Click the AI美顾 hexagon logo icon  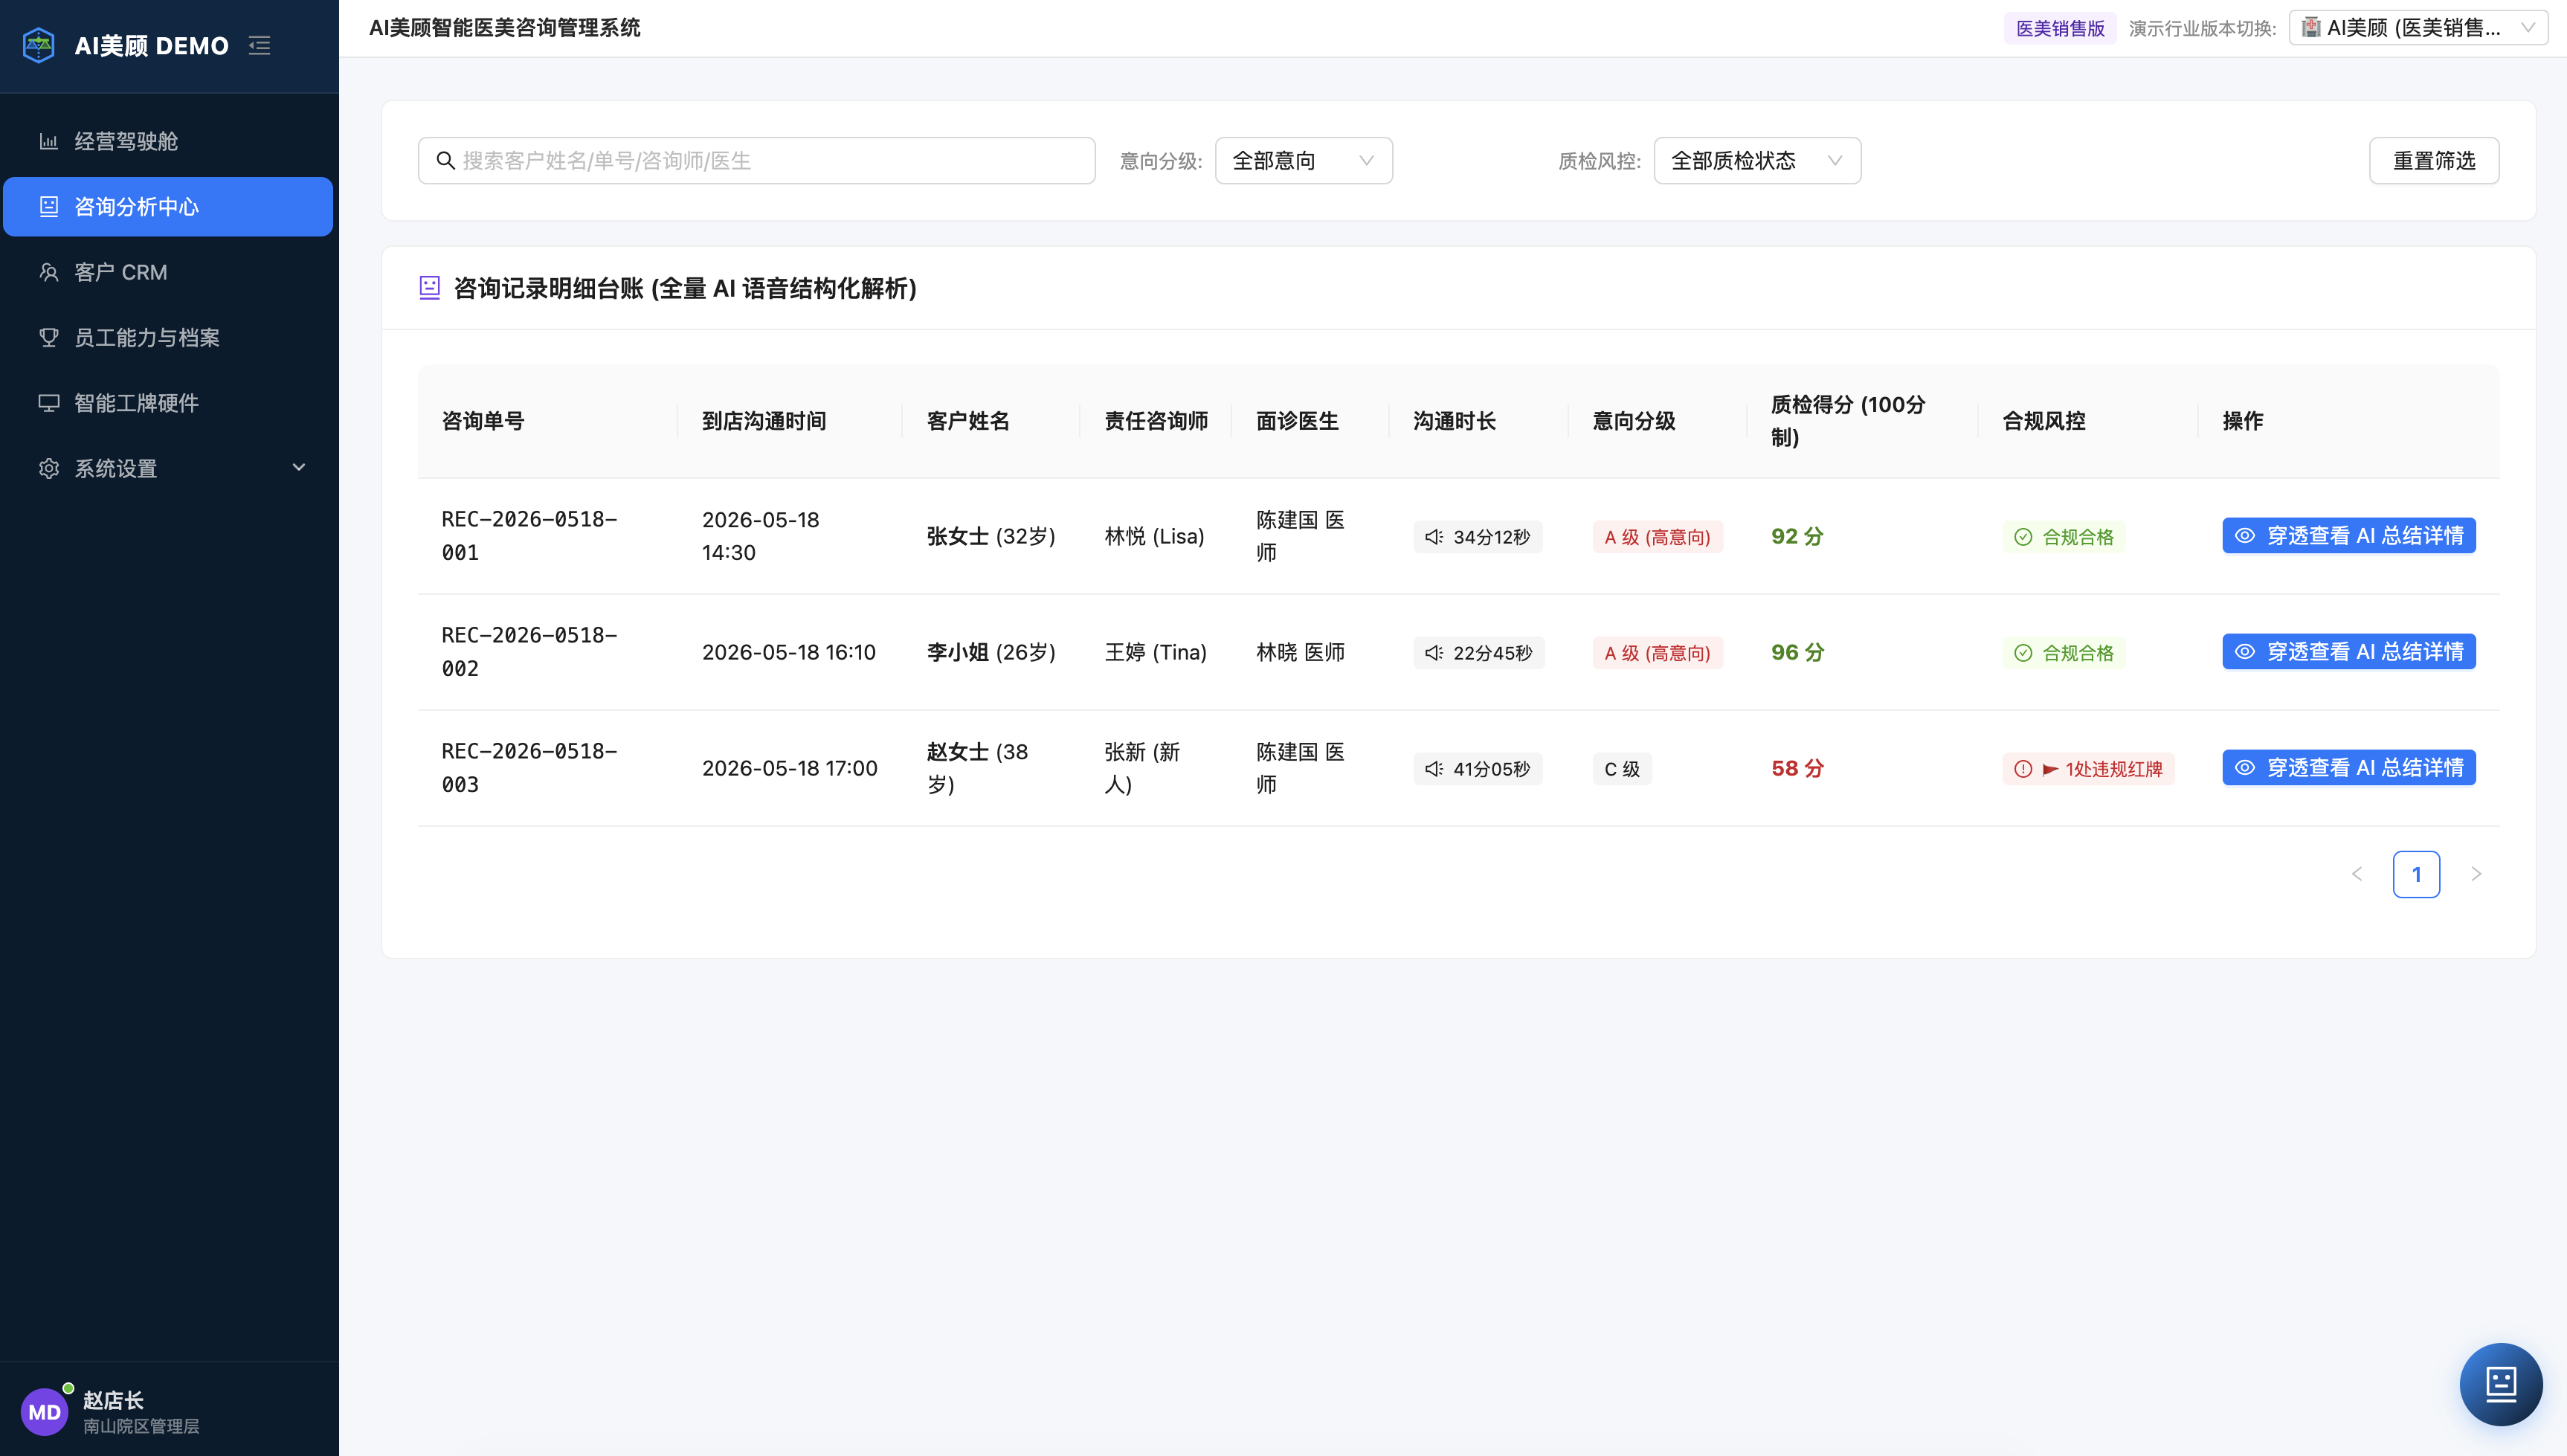39,45
